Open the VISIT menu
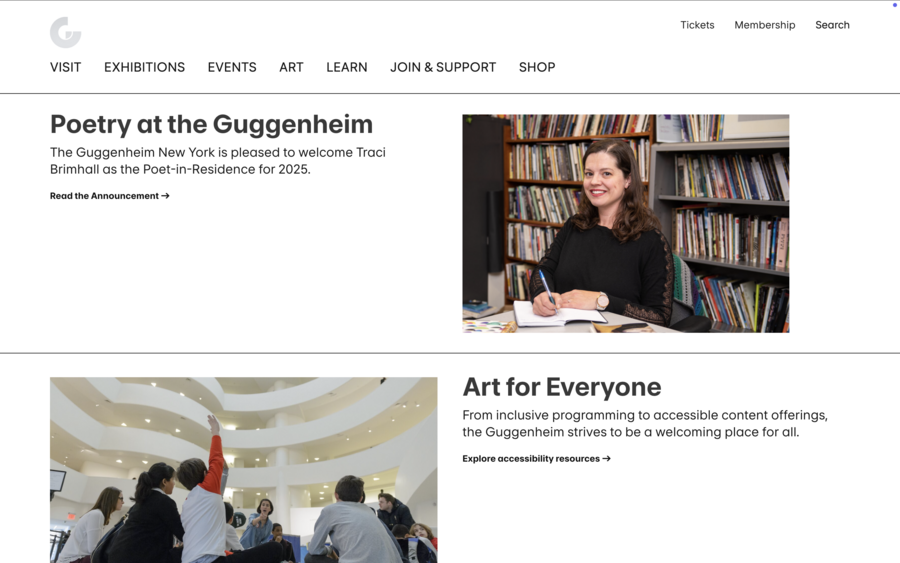The width and height of the screenshot is (900, 563). tap(65, 67)
